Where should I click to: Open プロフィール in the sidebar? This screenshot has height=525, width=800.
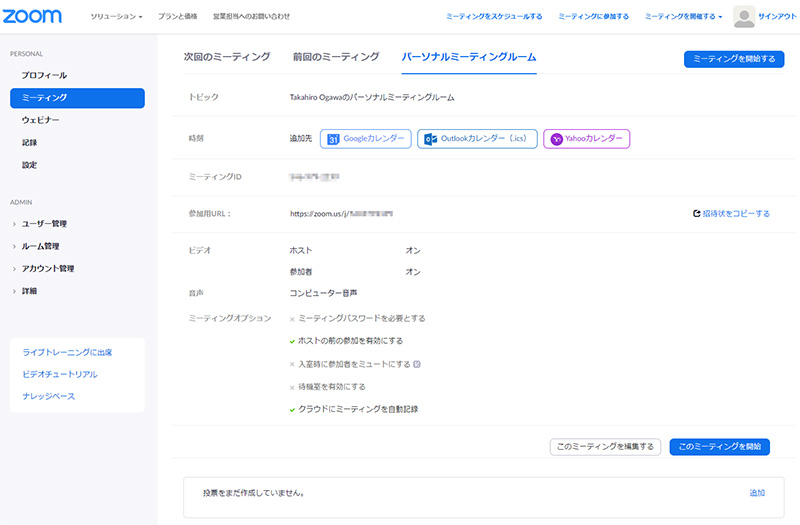click(x=45, y=75)
